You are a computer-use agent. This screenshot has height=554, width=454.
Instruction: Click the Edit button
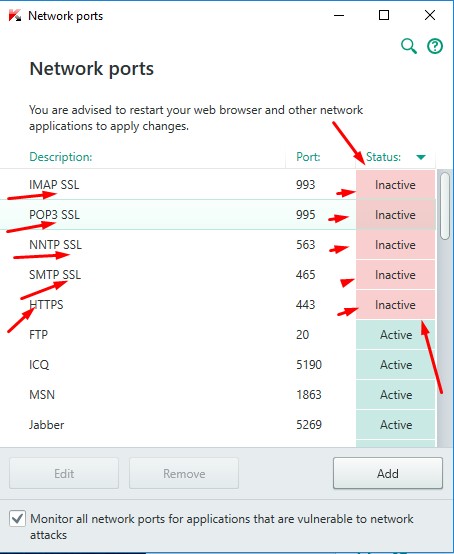tap(64, 473)
